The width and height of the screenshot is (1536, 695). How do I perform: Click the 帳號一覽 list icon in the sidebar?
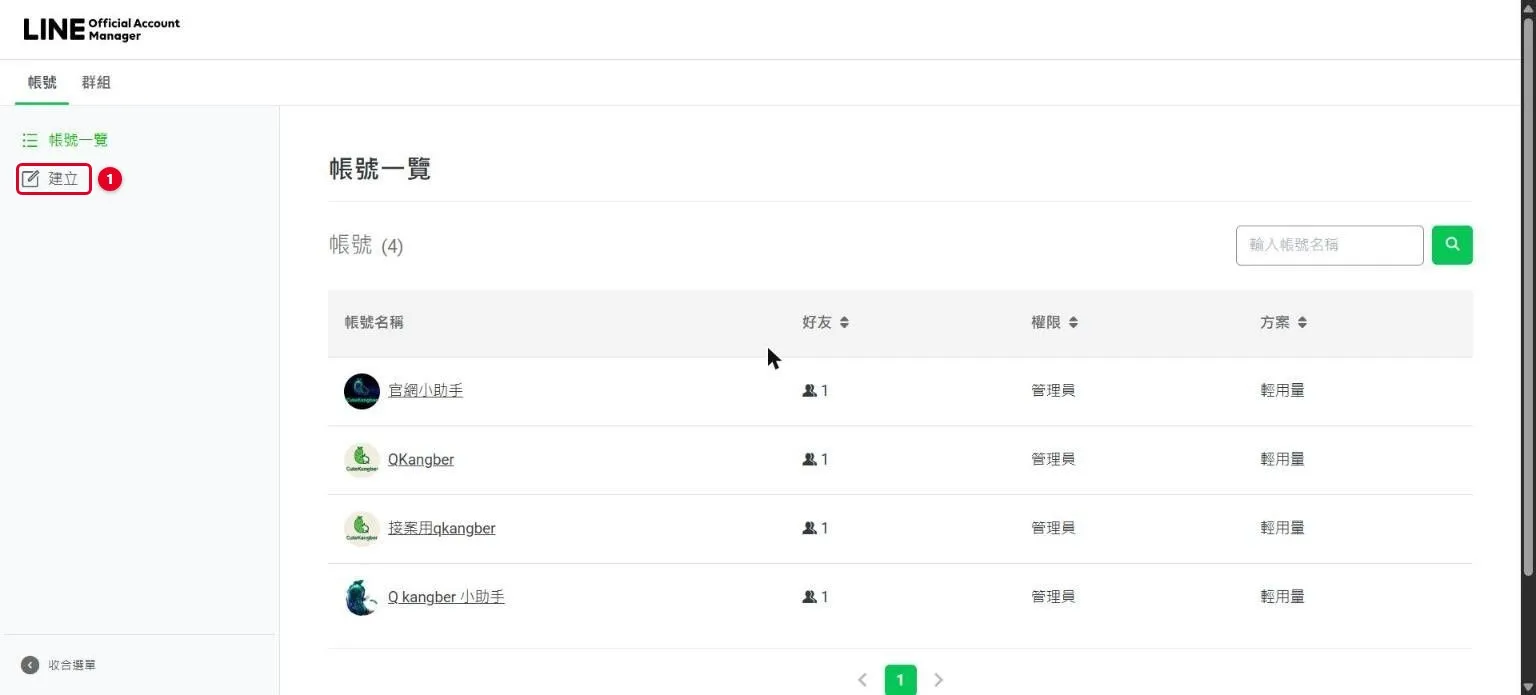30,140
